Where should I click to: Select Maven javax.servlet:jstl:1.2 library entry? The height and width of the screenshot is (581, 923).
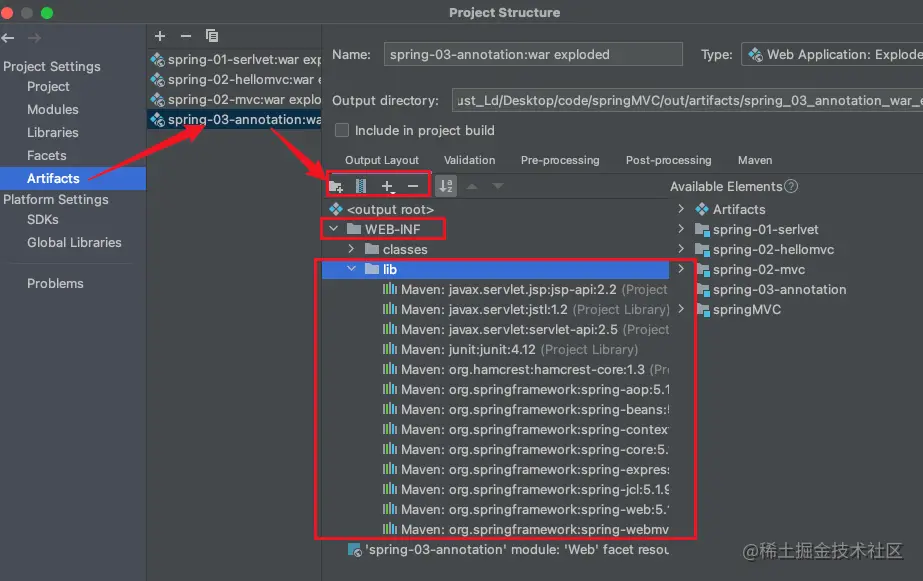pyautogui.click(x=526, y=310)
